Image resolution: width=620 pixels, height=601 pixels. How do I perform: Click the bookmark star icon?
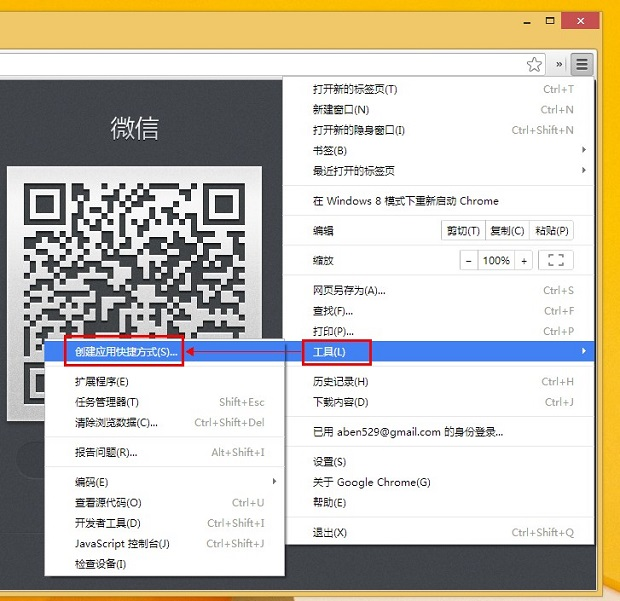coord(535,64)
